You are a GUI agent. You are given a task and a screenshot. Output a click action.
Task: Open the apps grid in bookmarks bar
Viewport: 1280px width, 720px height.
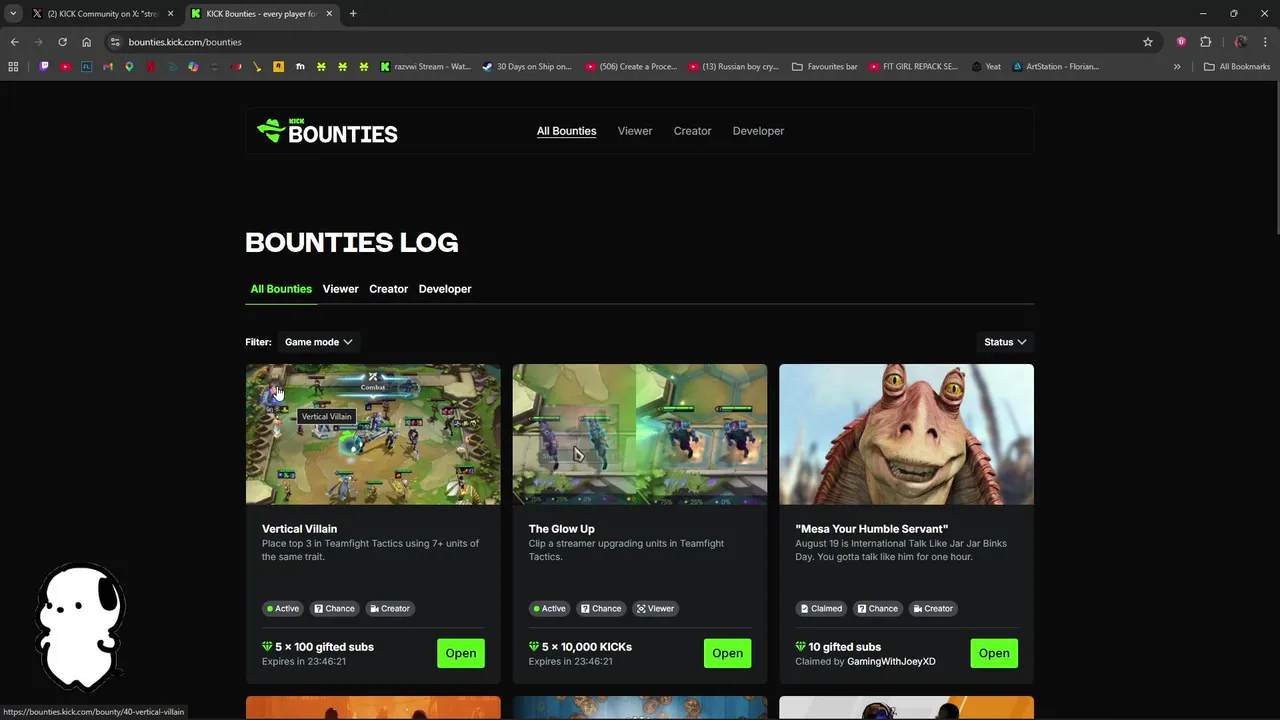[13, 67]
